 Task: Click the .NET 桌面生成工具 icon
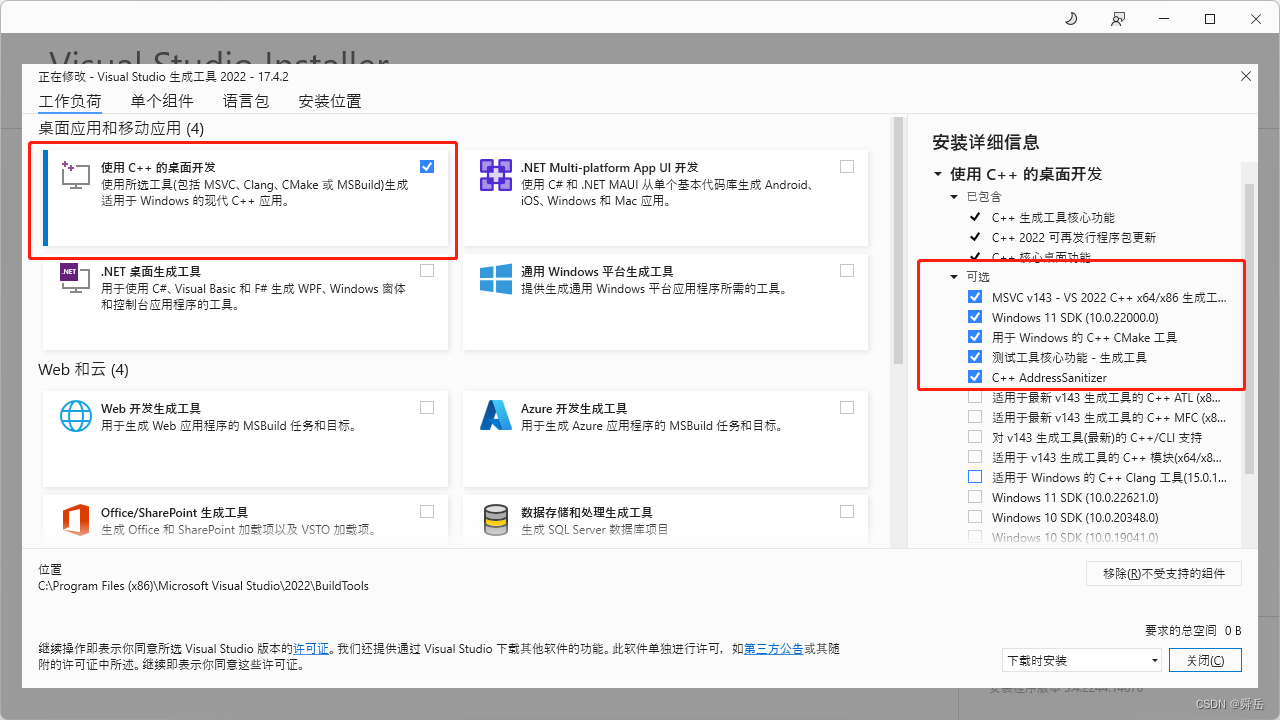76,279
